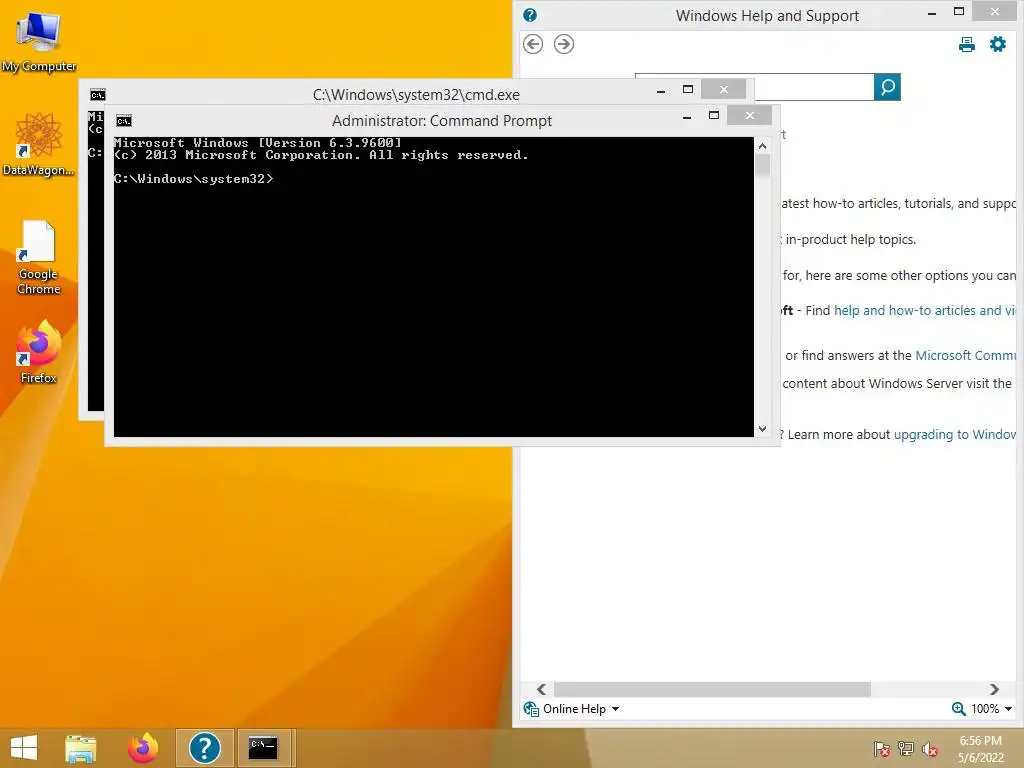Click the Help search magnifier button

pyautogui.click(x=888, y=87)
